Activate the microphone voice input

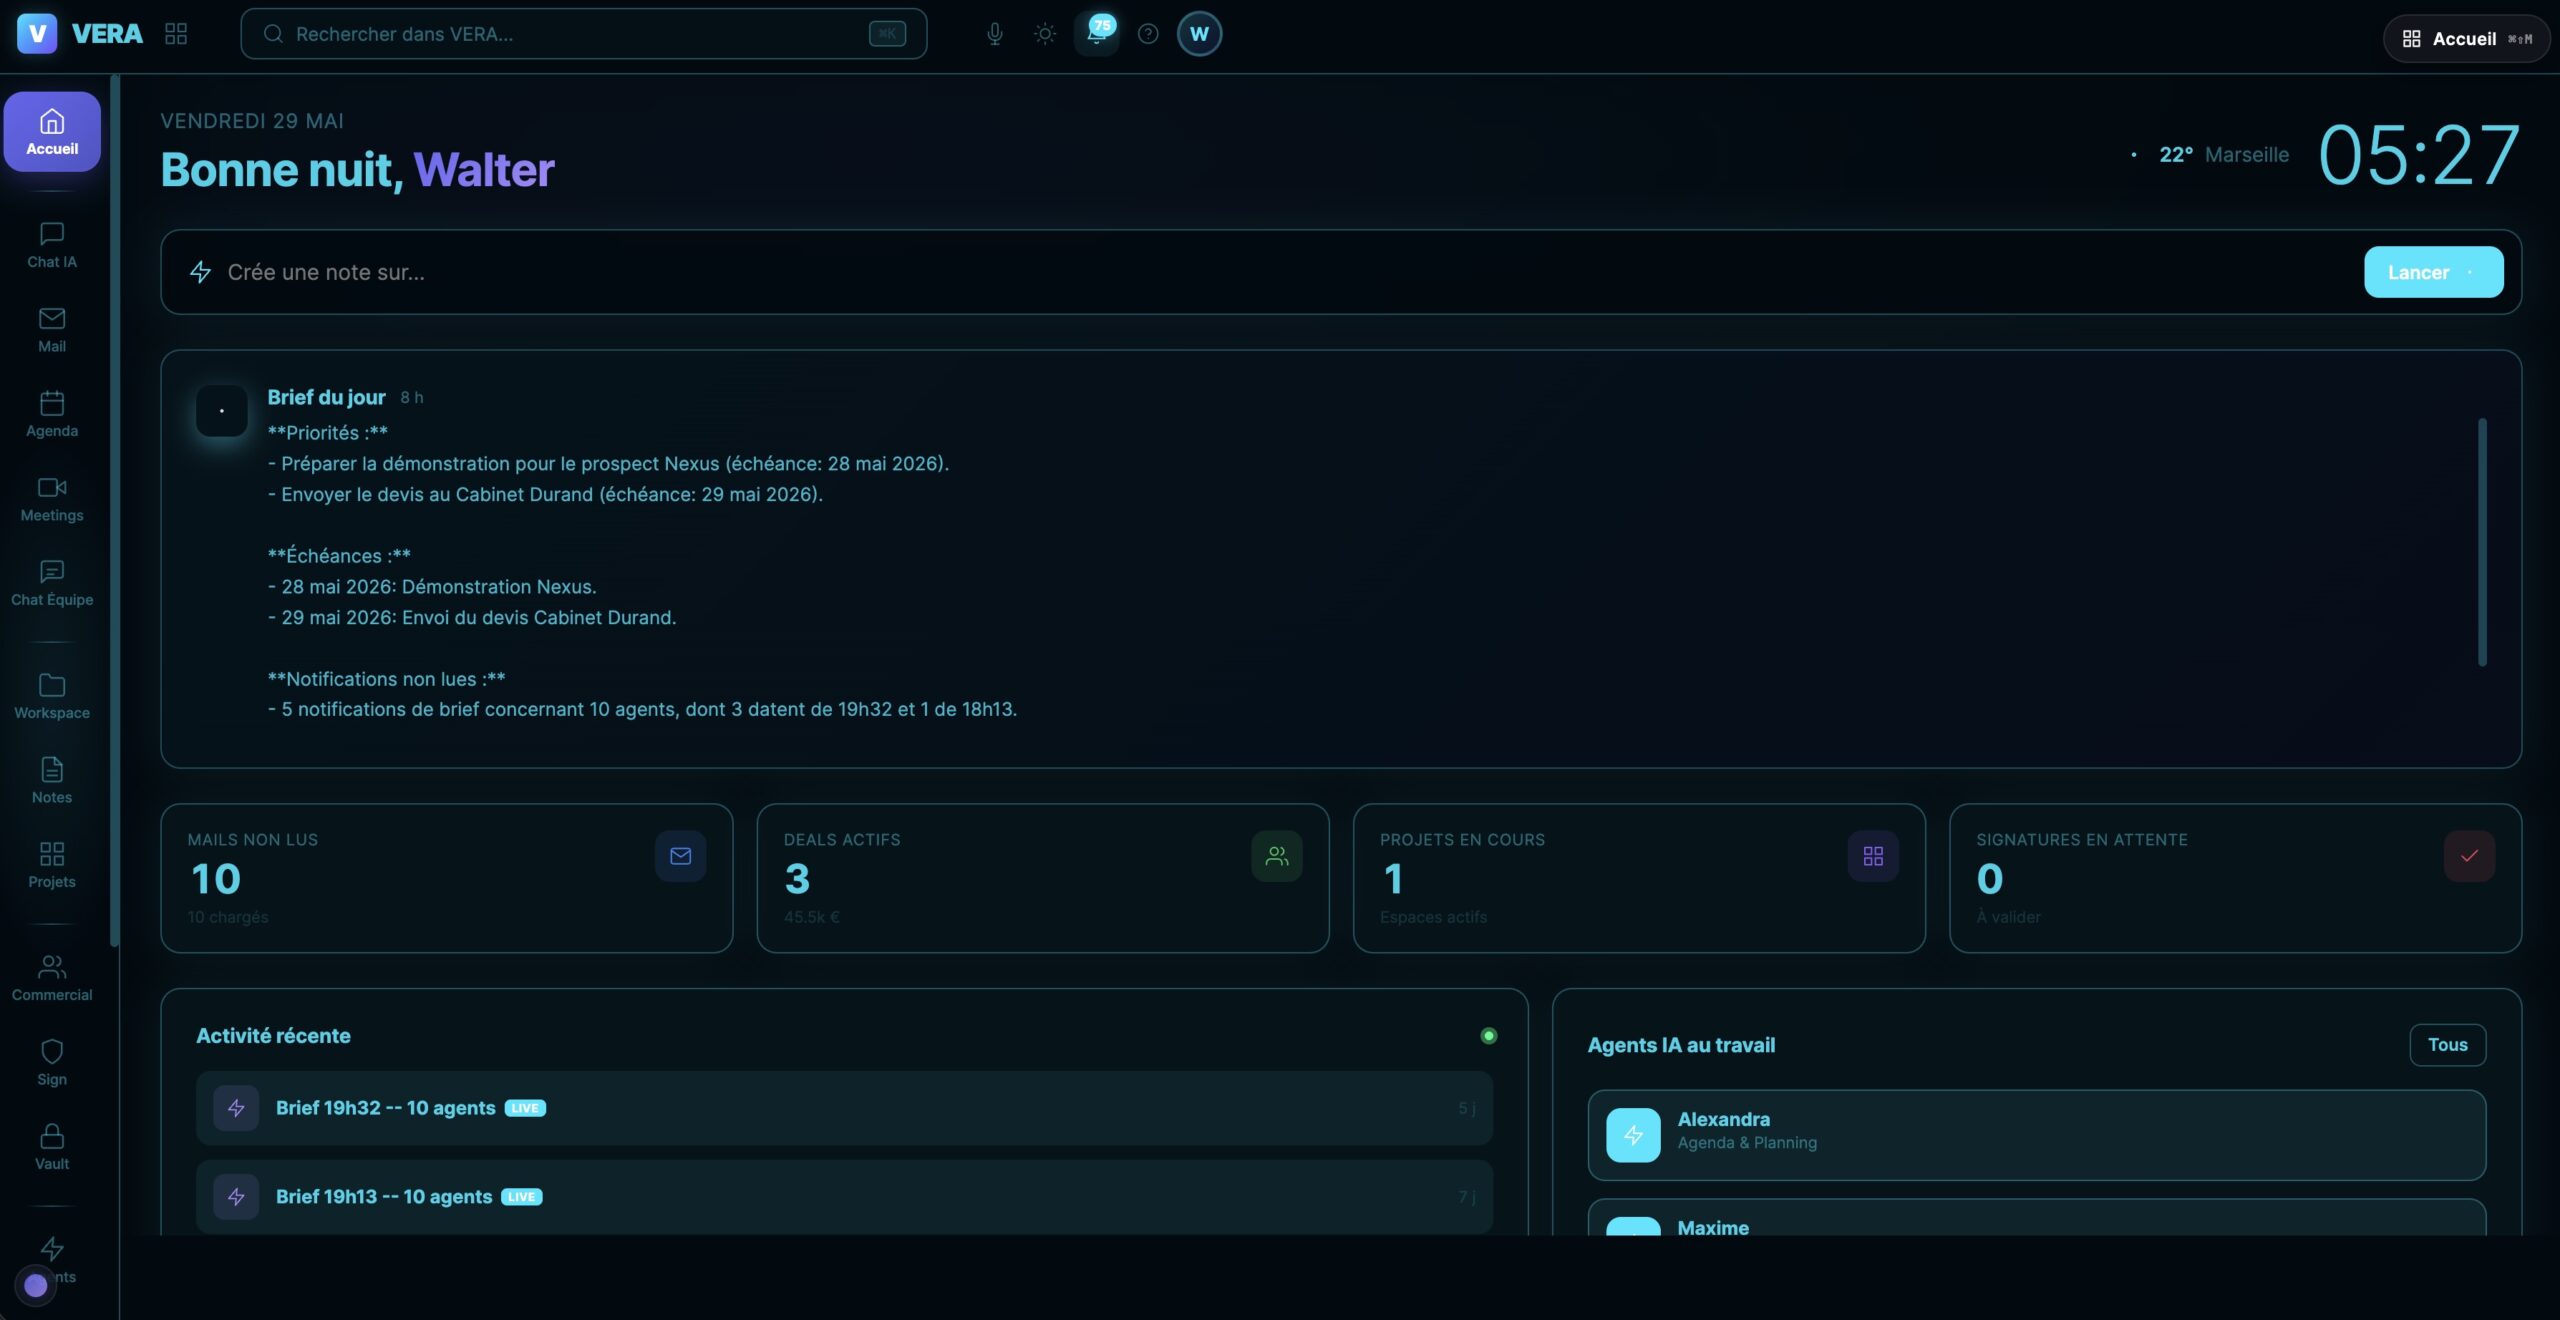coord(994,34)
